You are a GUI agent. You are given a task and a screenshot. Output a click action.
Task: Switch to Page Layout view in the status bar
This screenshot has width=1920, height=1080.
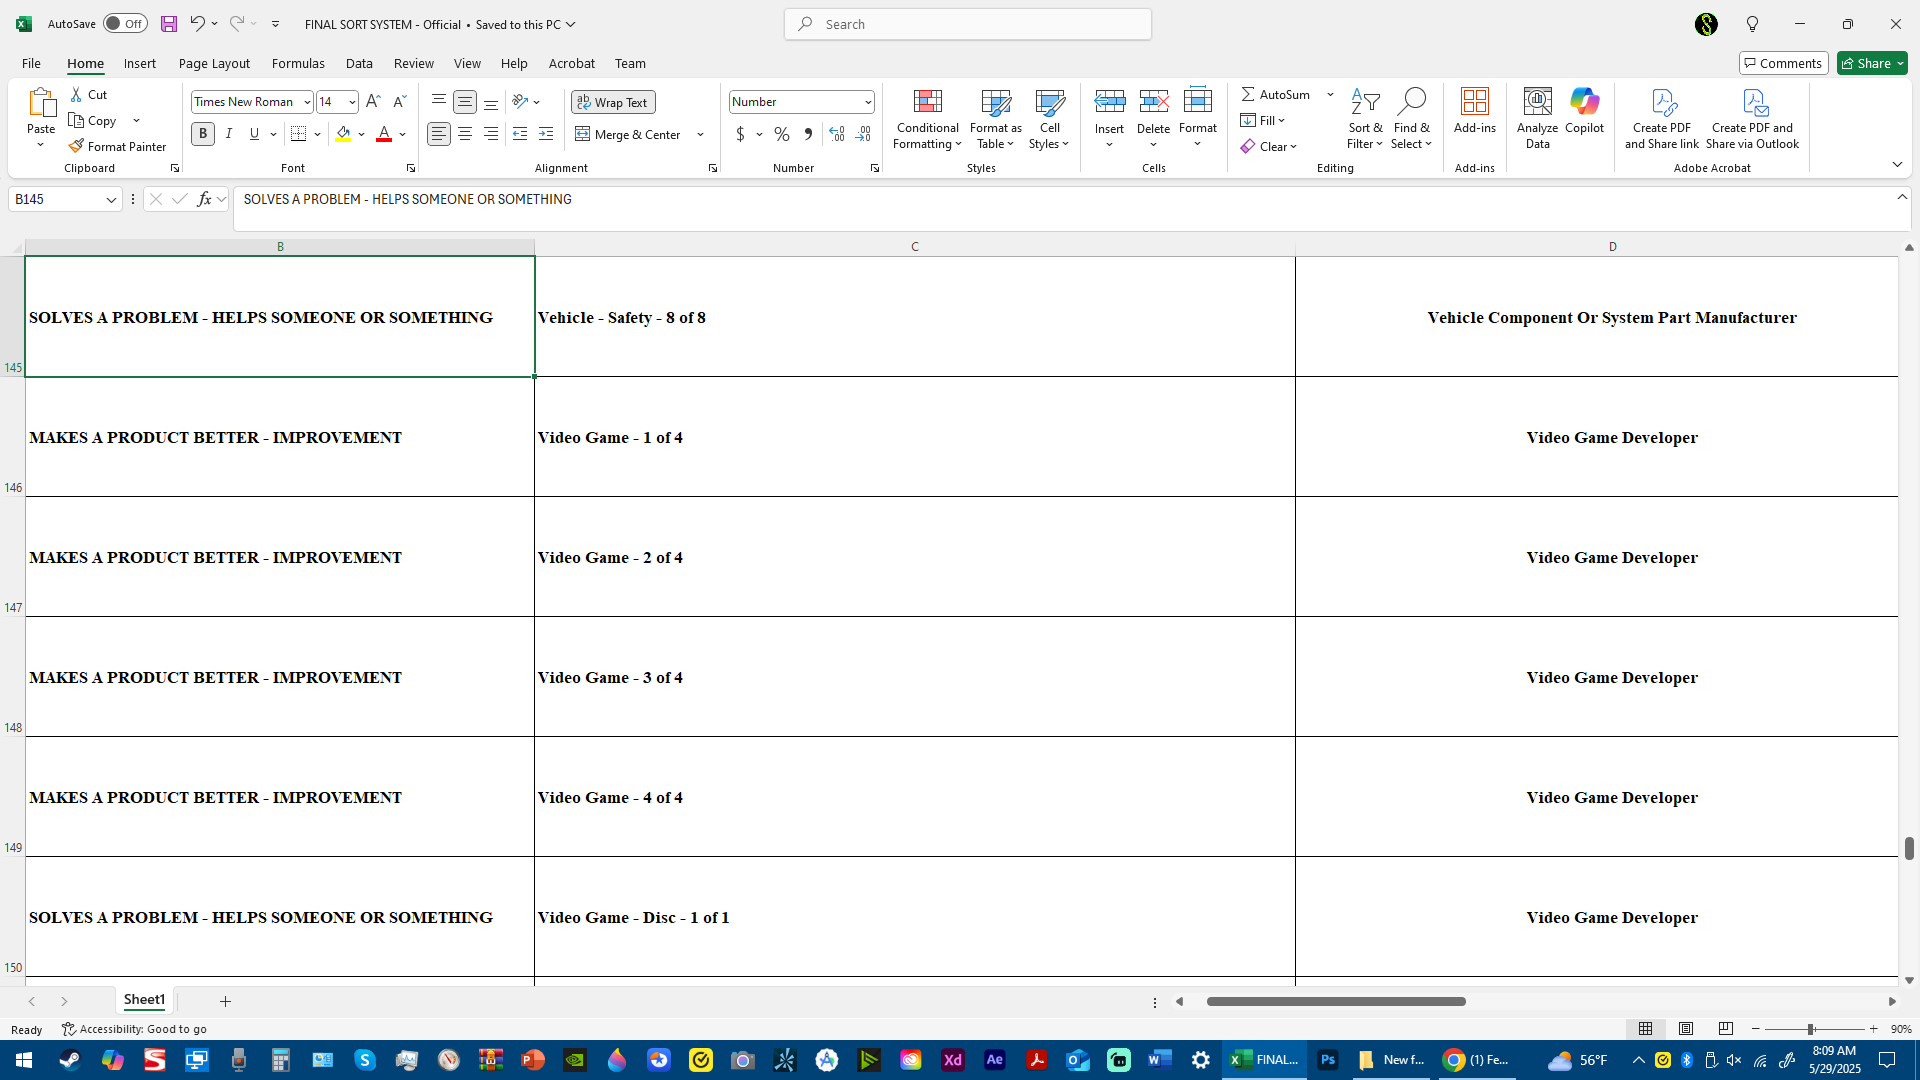[1686, 1029]
